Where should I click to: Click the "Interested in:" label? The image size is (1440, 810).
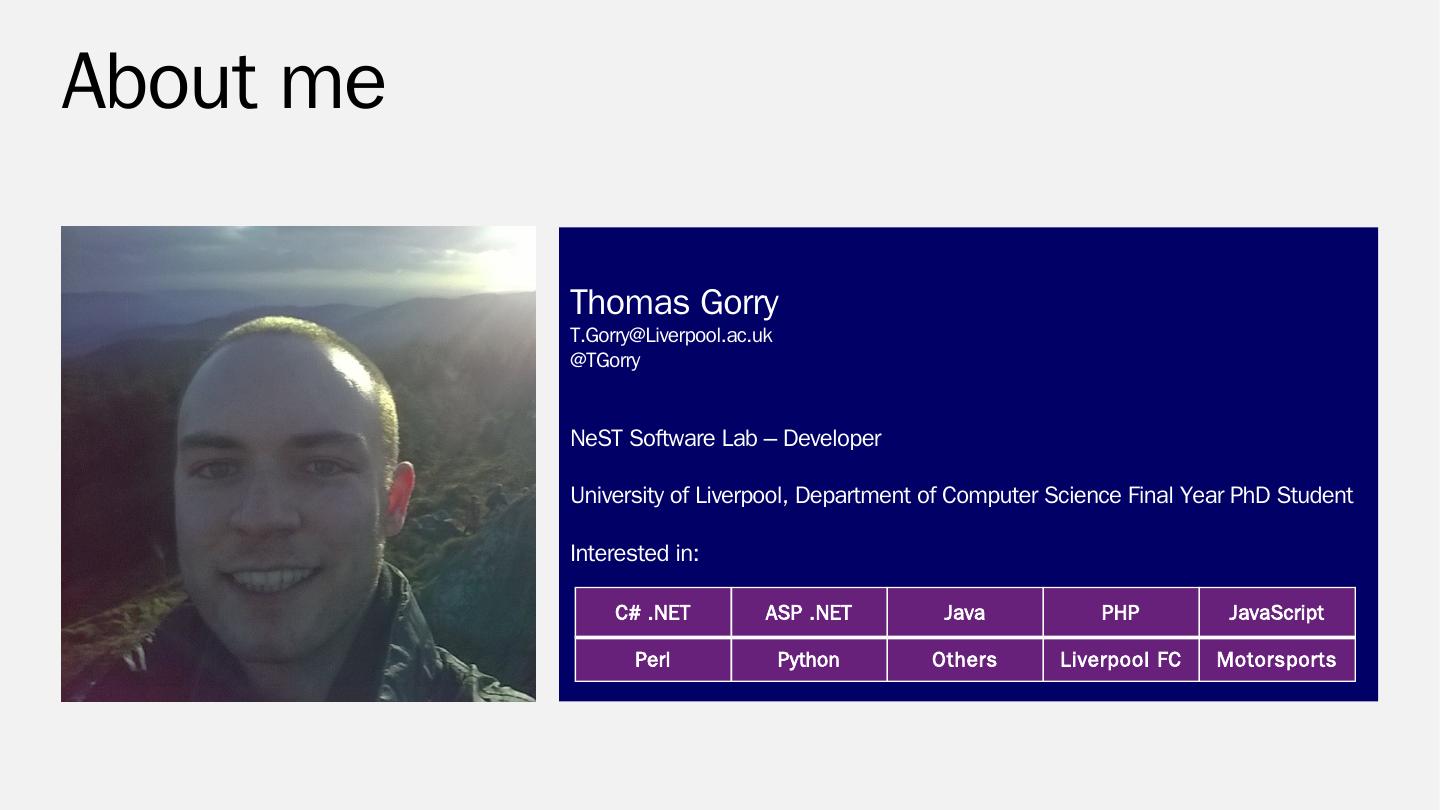[634, 553]
